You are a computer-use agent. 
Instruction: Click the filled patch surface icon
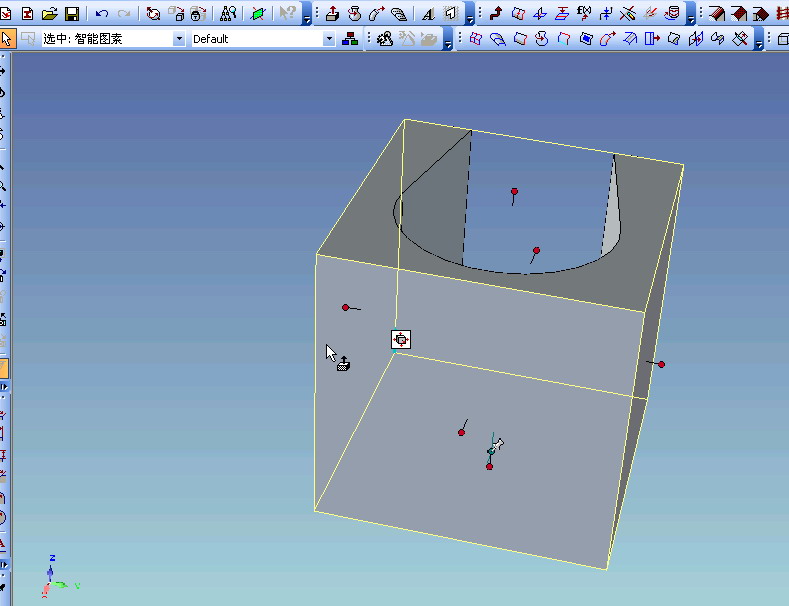click(586, 39)
